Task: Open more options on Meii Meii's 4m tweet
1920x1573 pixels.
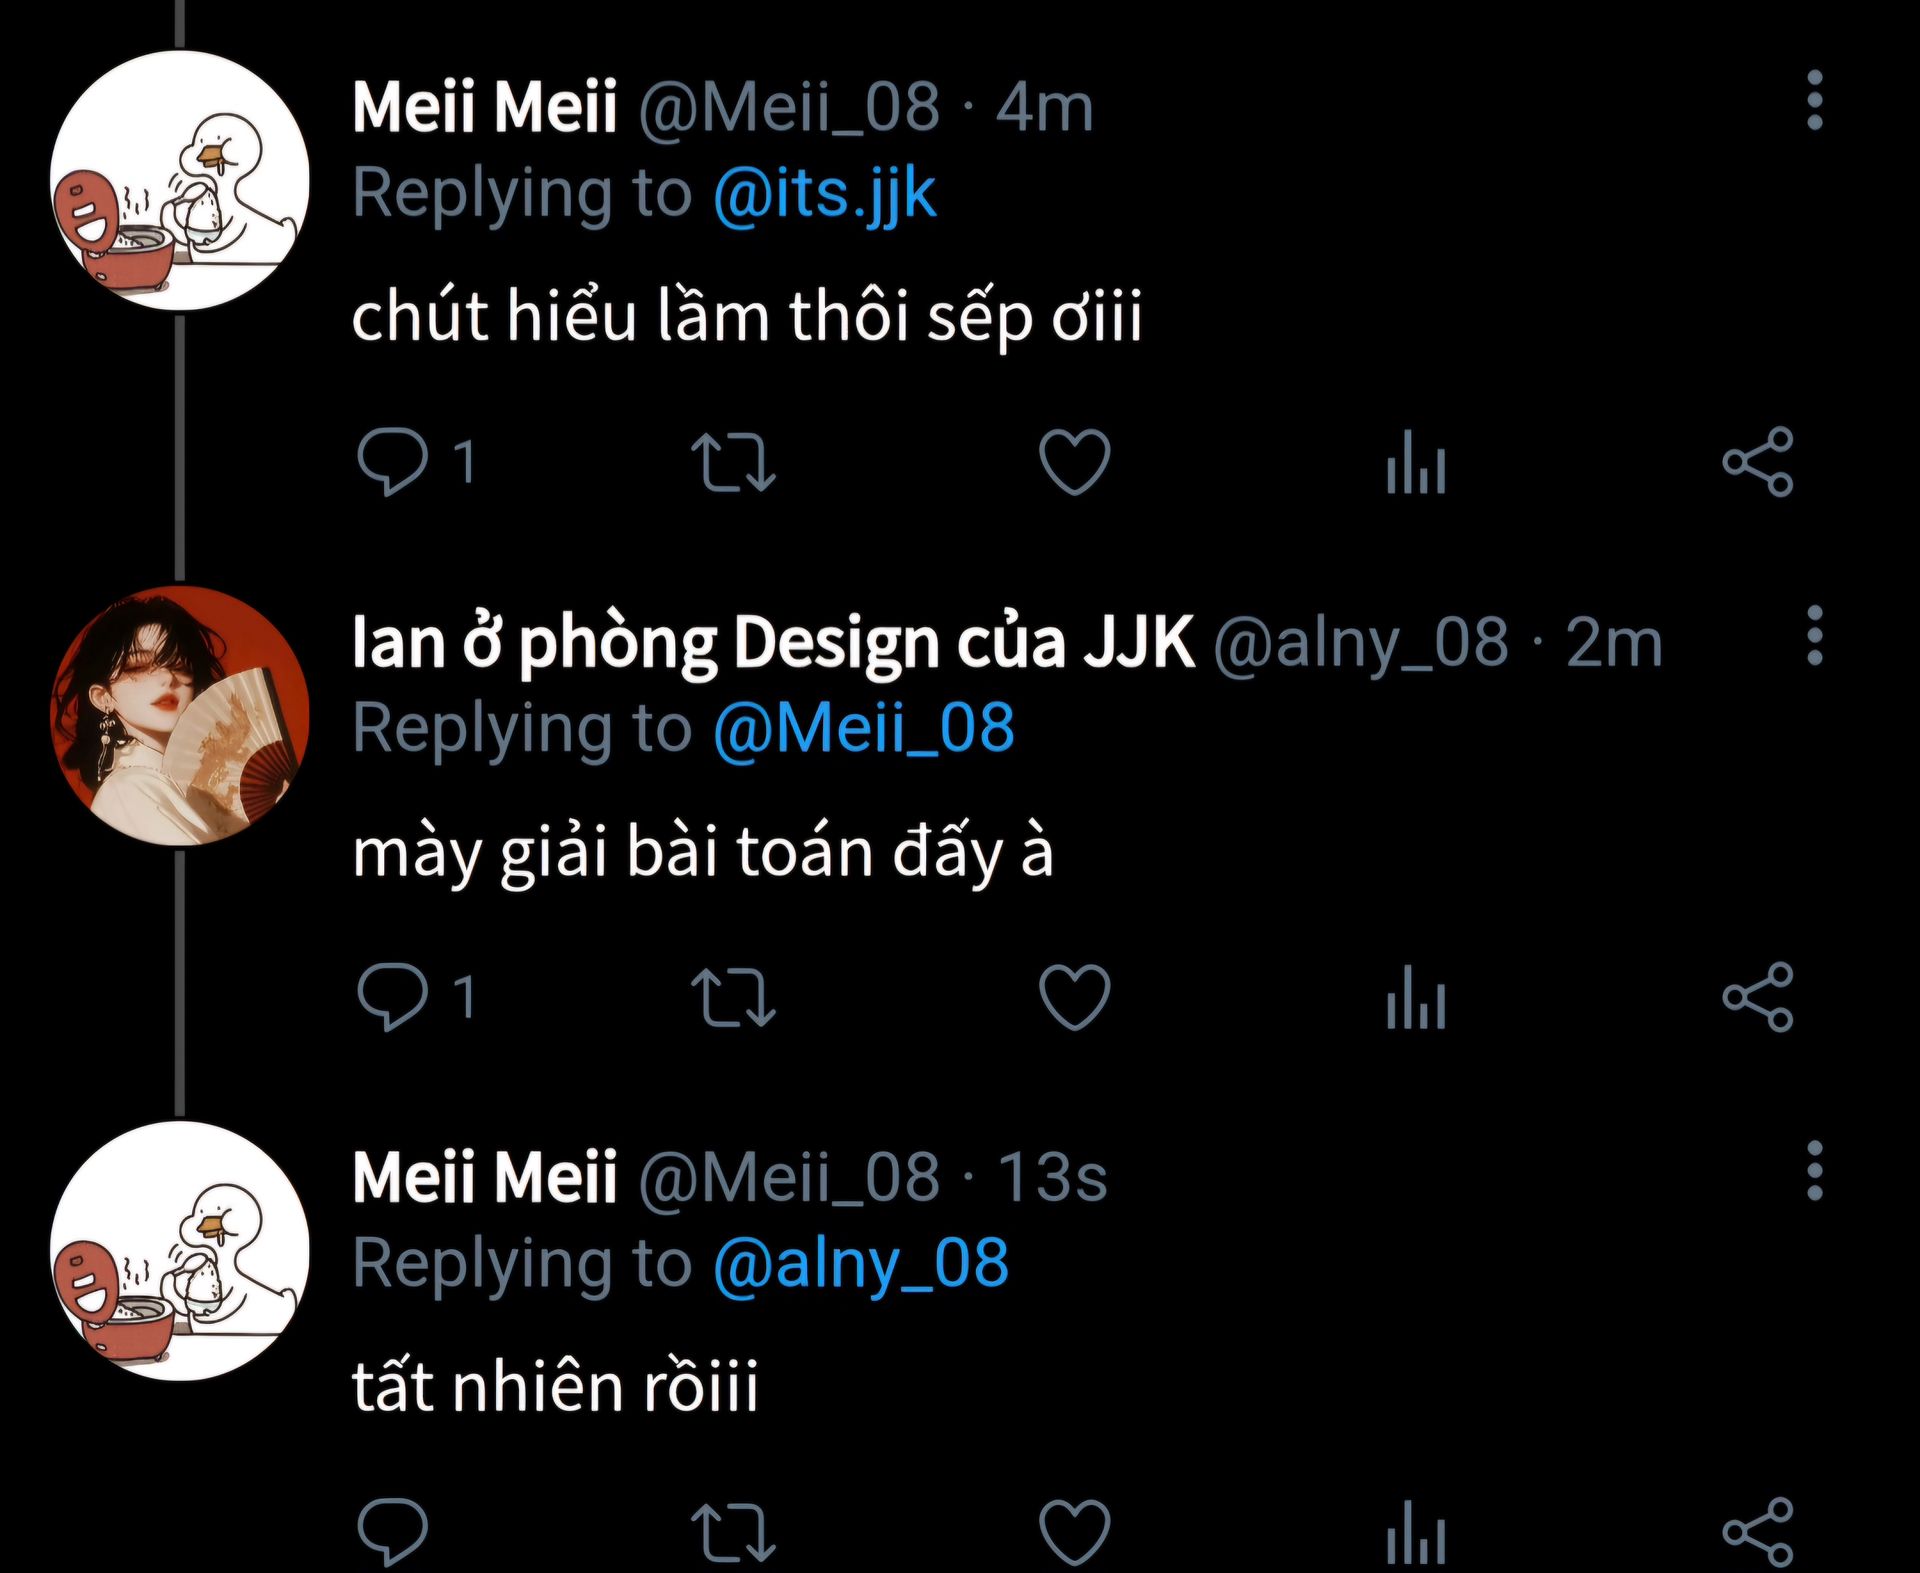Action: [1815, 100]
